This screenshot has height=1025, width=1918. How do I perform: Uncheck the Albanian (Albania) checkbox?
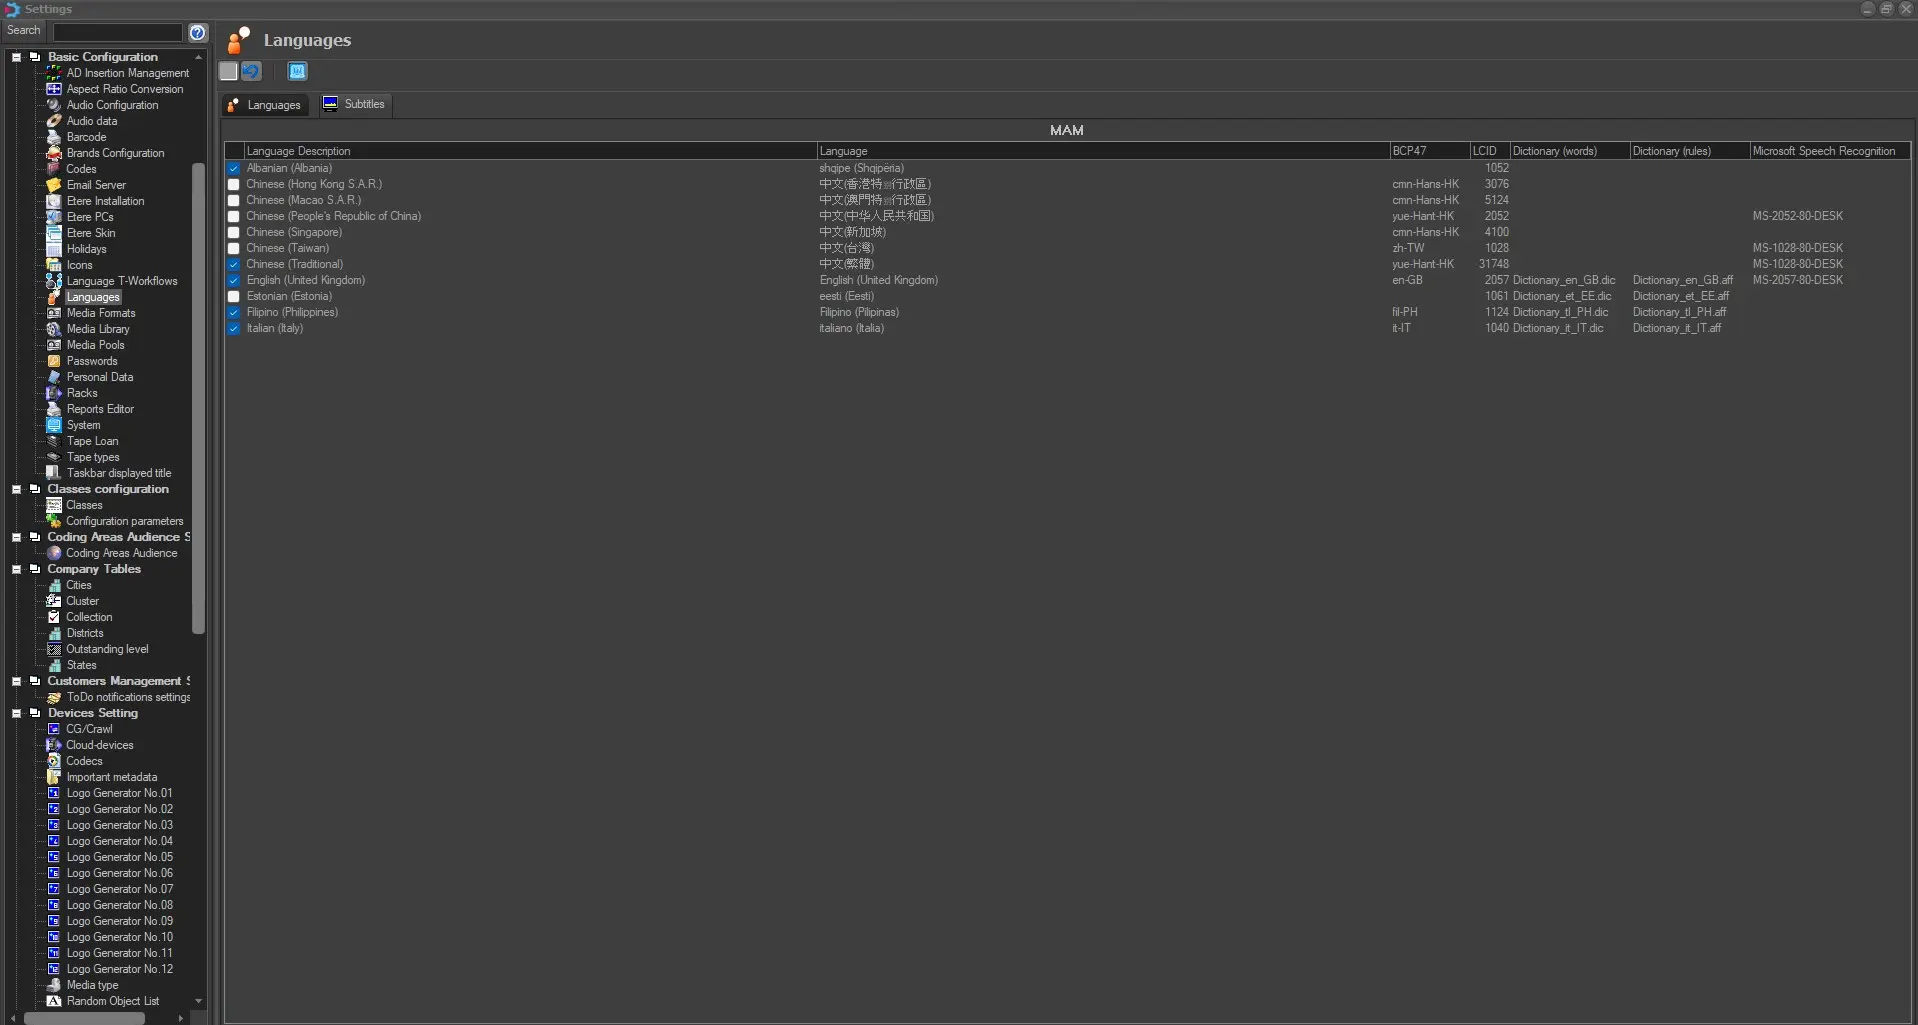point(234,168)
